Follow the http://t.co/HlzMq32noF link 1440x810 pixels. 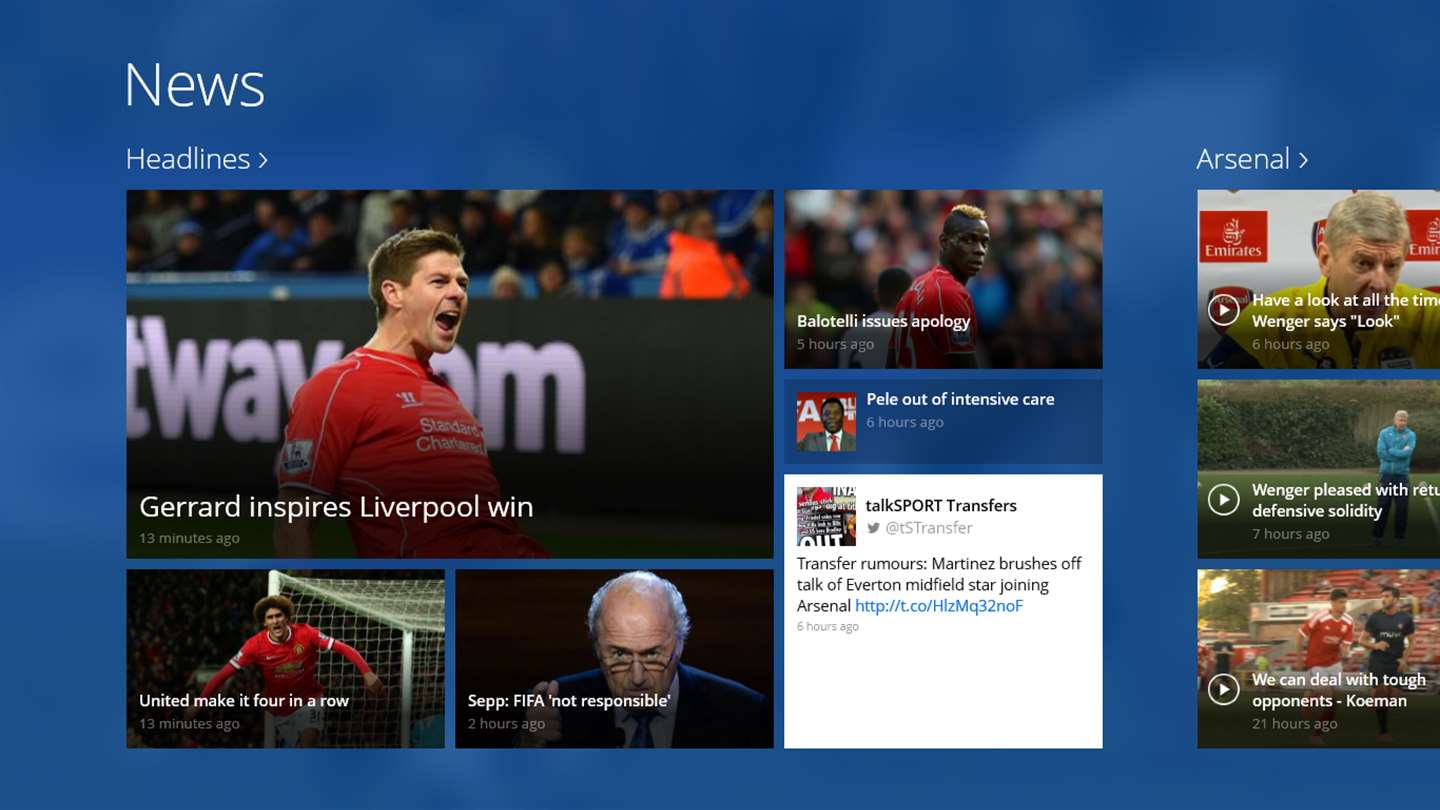pos(939,606)
